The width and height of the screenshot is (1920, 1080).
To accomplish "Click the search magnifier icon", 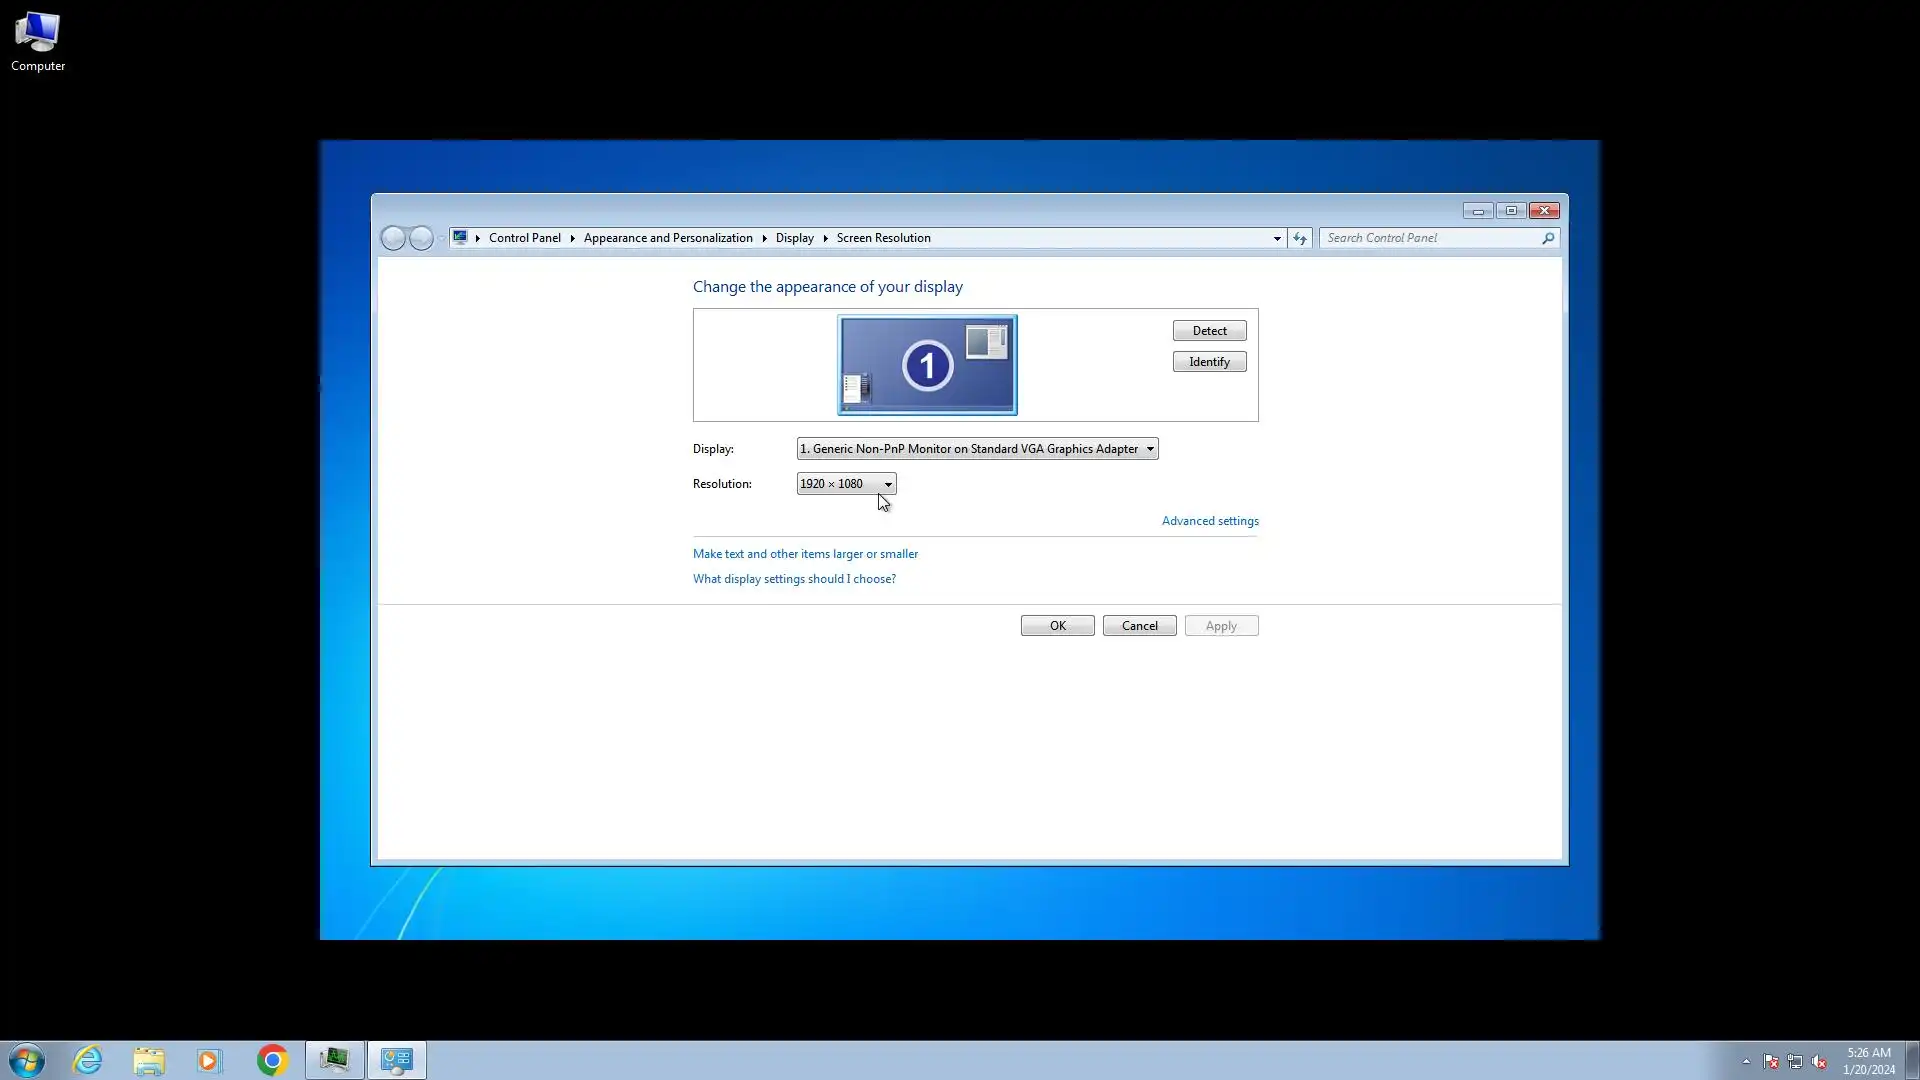I will [1548, 238].
